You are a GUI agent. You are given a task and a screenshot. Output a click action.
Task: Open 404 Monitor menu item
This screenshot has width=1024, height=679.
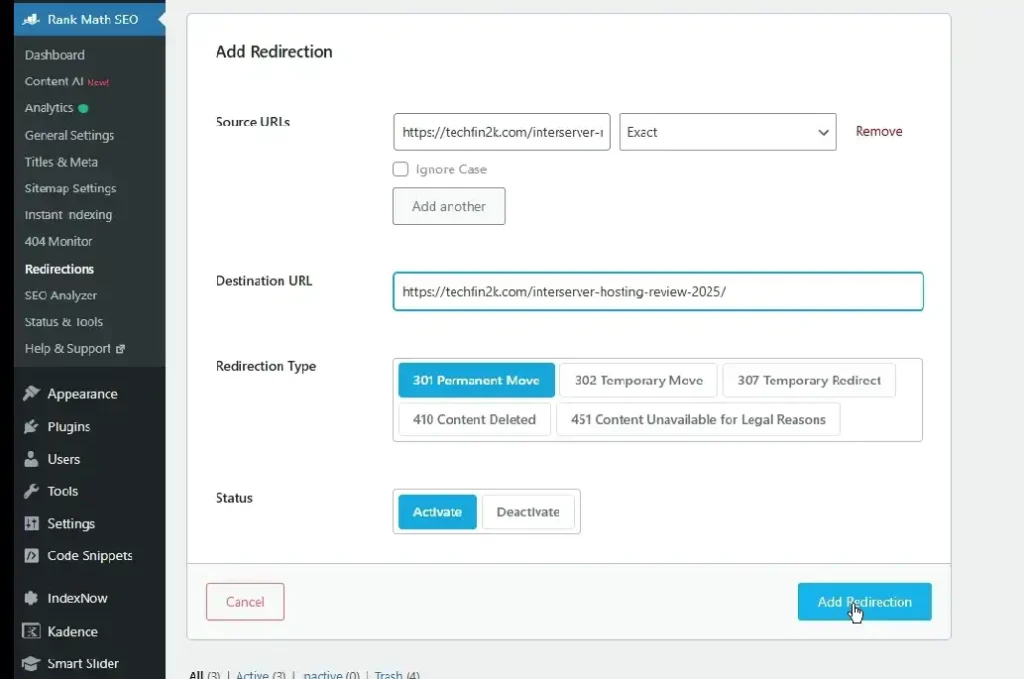(x=59, y=242)
